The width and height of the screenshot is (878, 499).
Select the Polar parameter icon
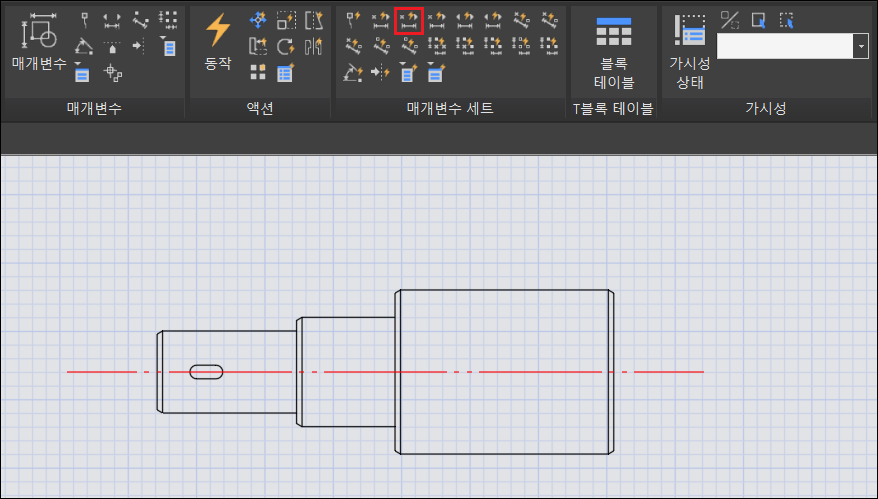[x=141, y=21]
